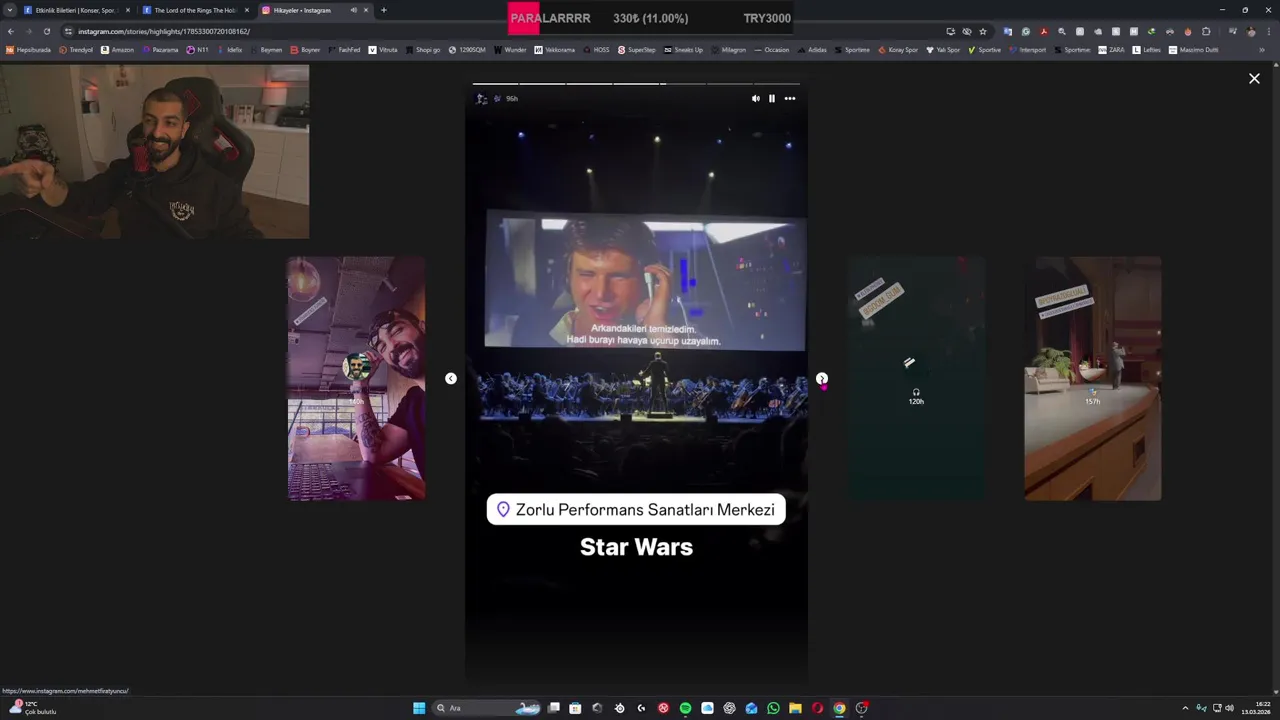Screen dimensions: 1280x720
Task: Mute the Instagram tab via speaker icon
Action: click(x=353, y=10)
